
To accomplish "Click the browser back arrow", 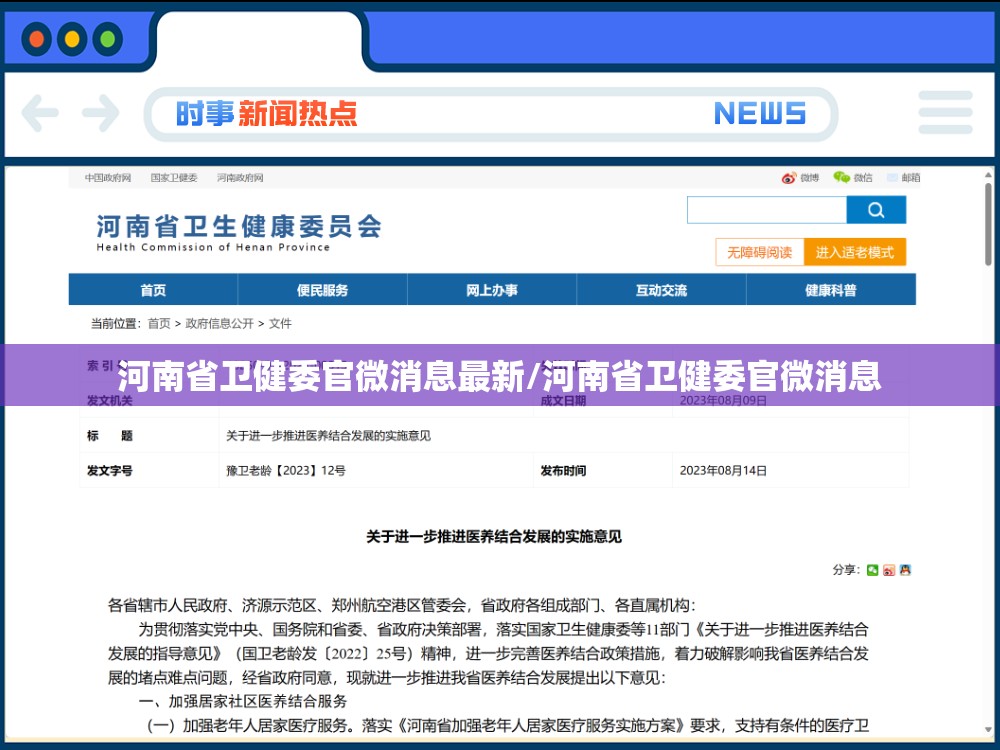I will point(40,113).
